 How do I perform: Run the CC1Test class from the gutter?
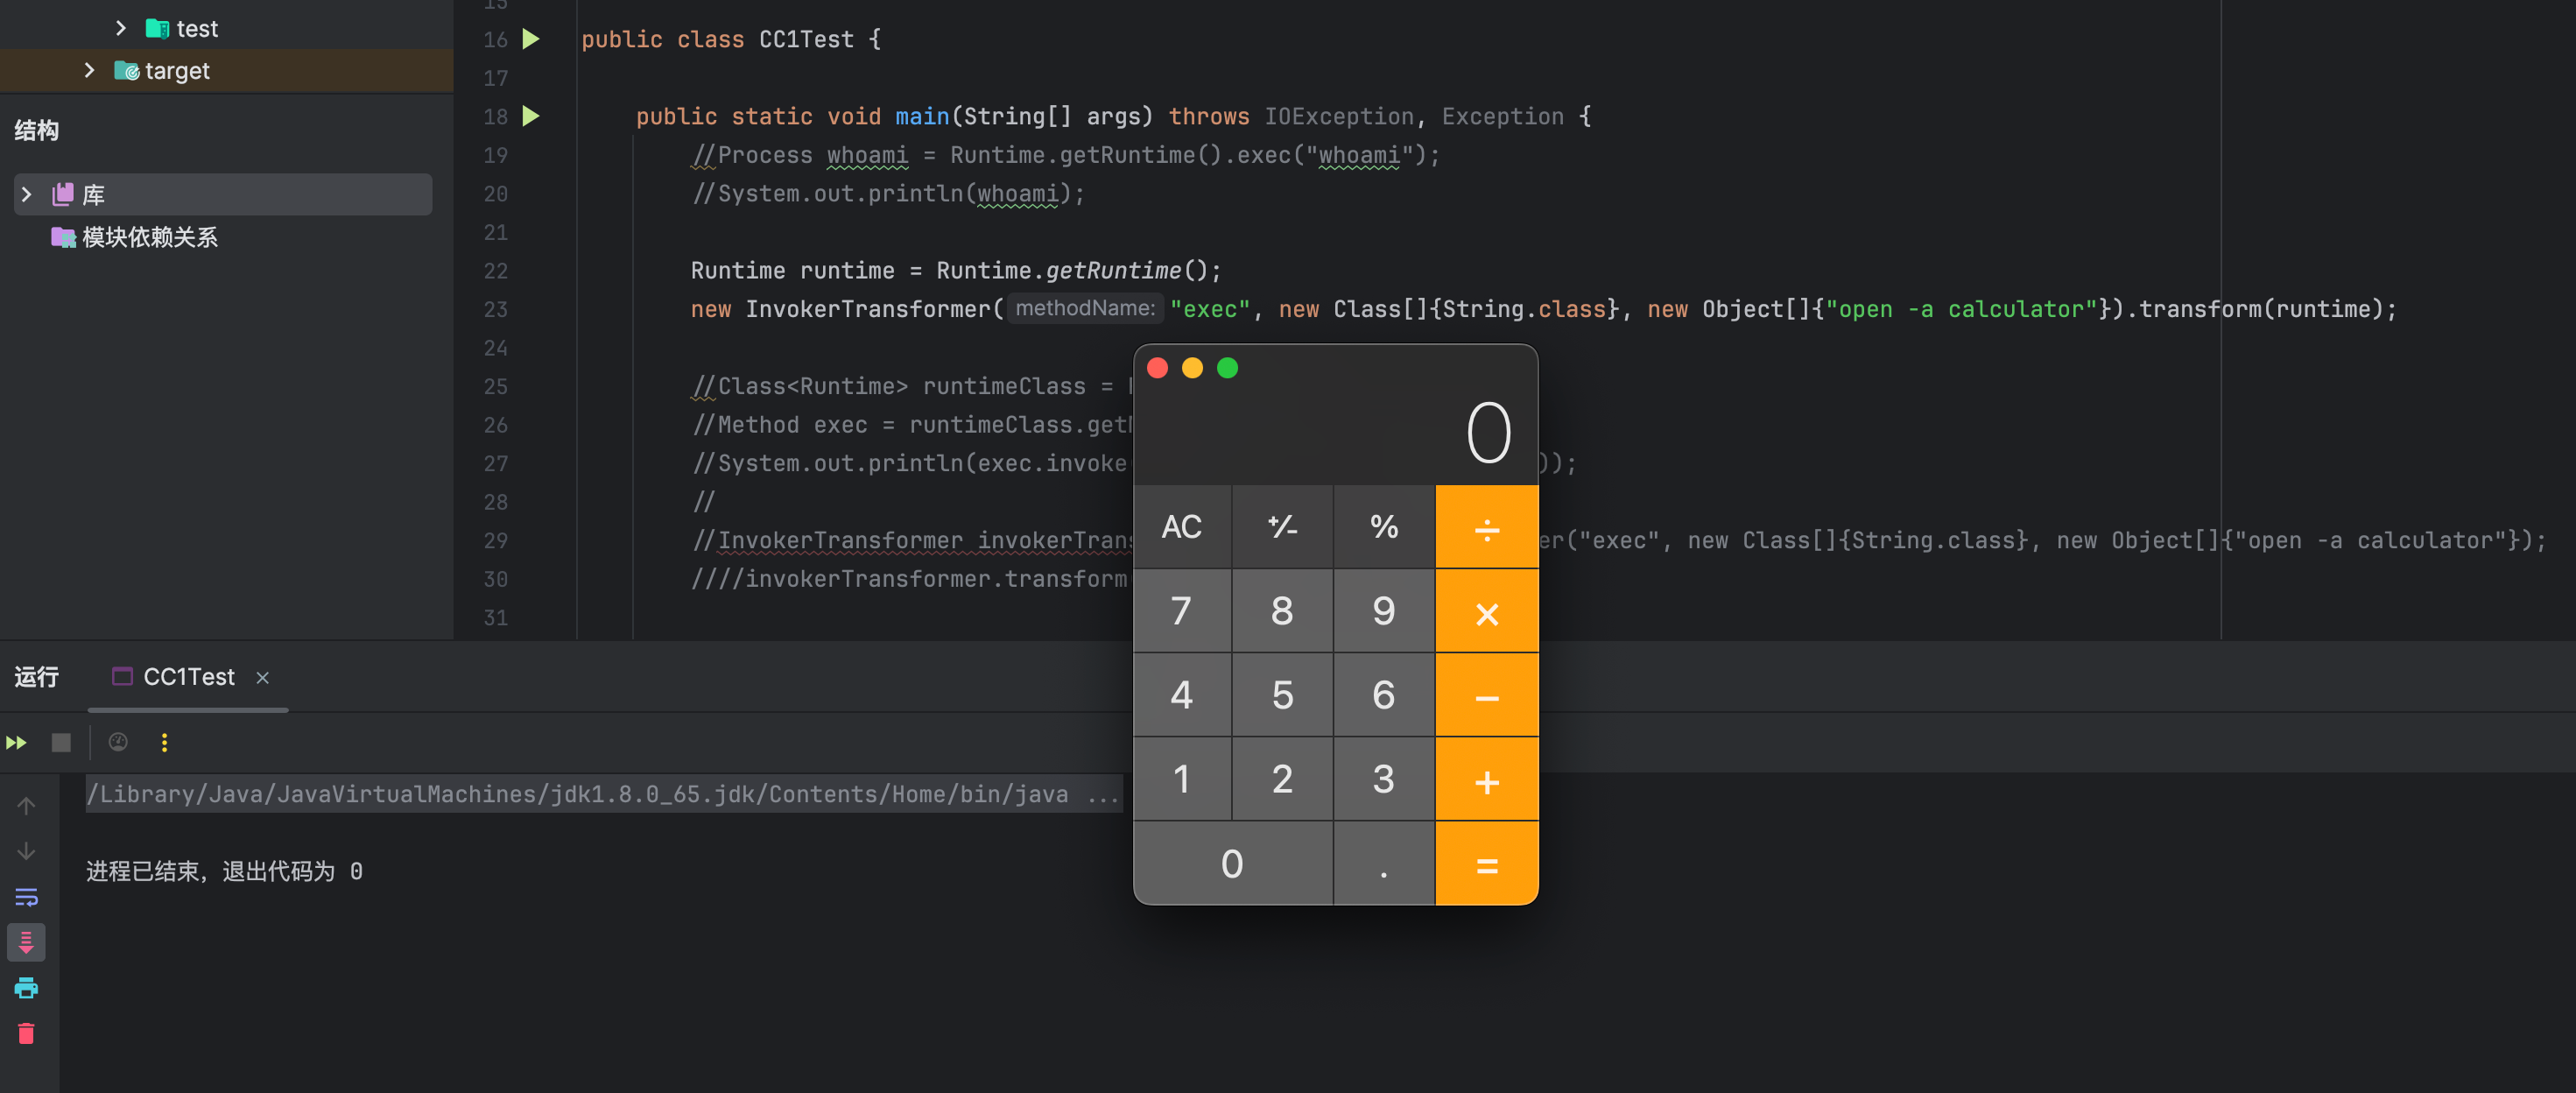coord(531,39)
